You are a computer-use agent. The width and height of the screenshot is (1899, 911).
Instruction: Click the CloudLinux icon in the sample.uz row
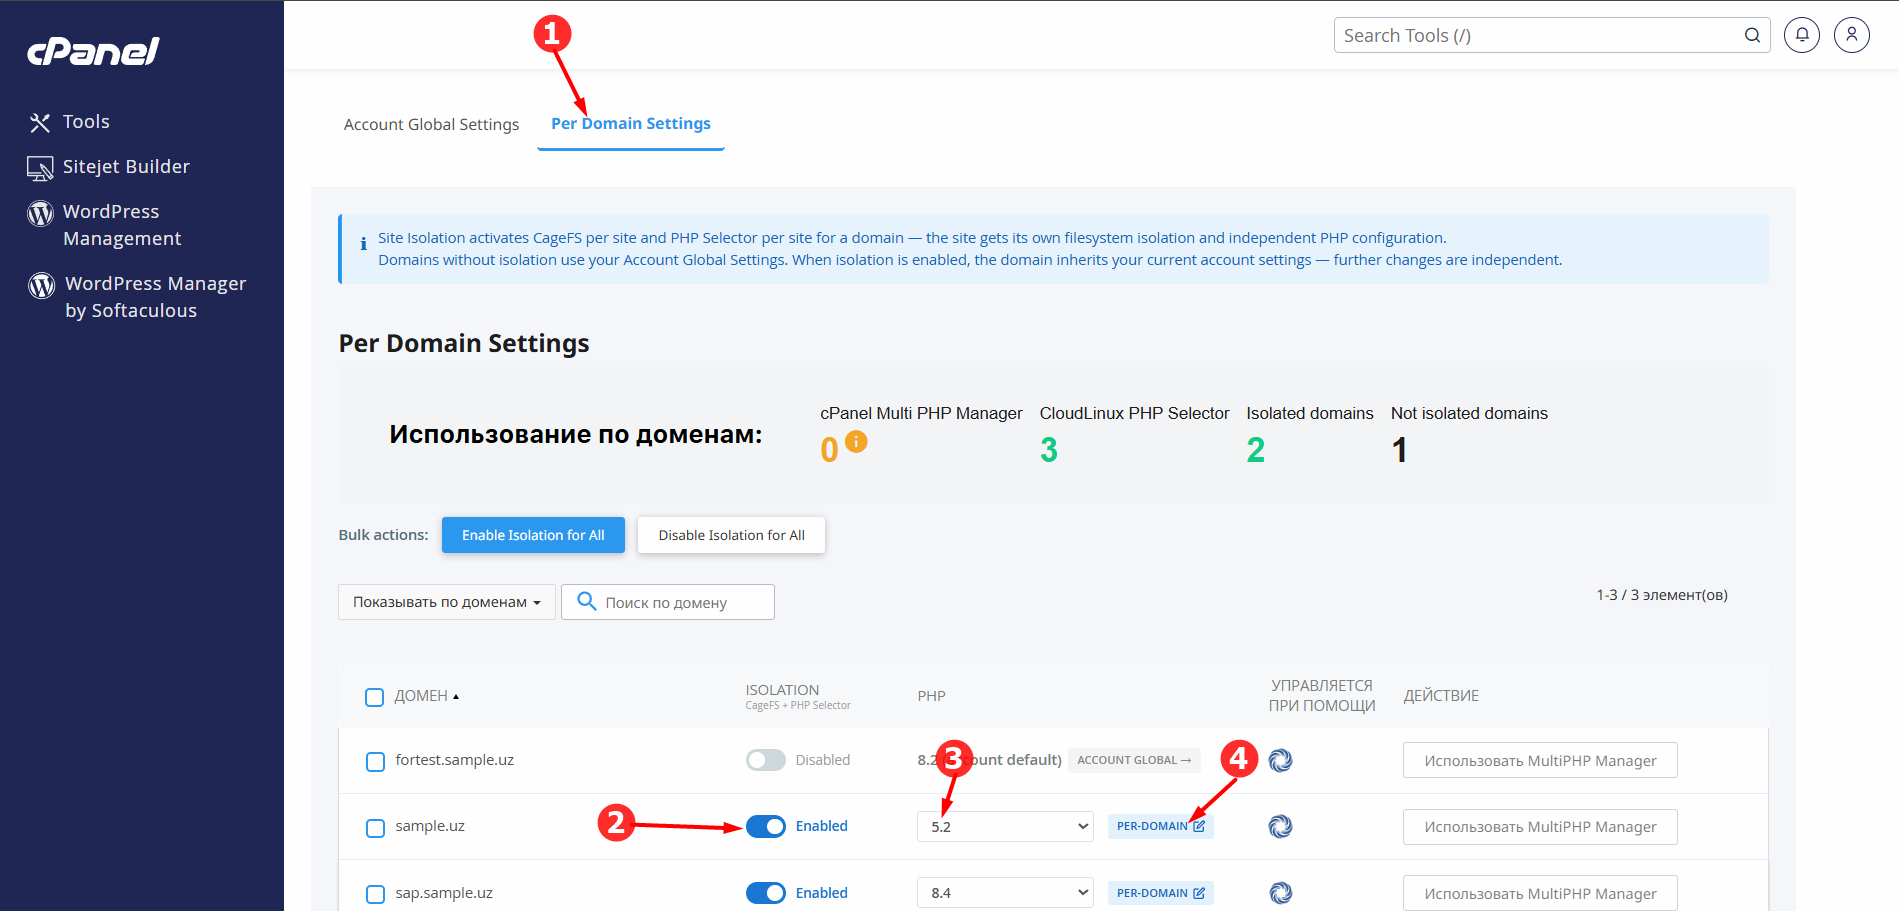tap(1280, 826)
